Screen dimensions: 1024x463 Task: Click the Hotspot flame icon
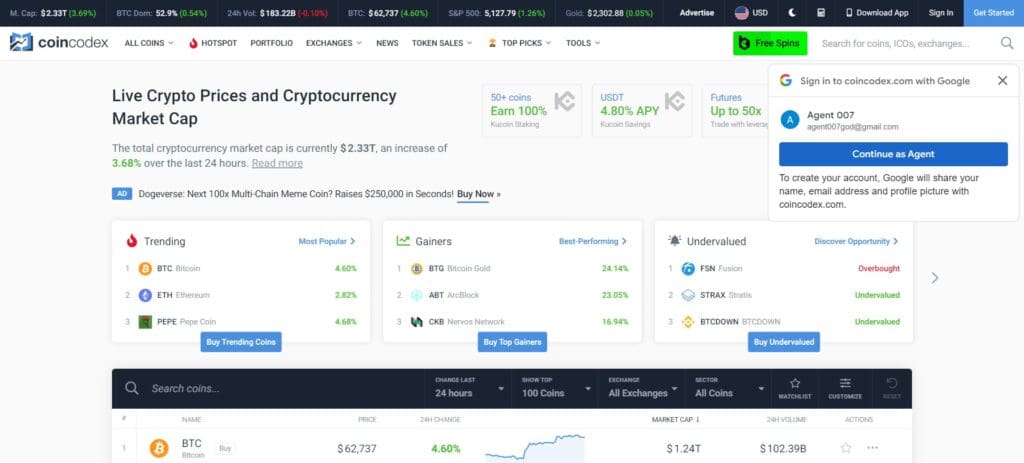point(193,43)
